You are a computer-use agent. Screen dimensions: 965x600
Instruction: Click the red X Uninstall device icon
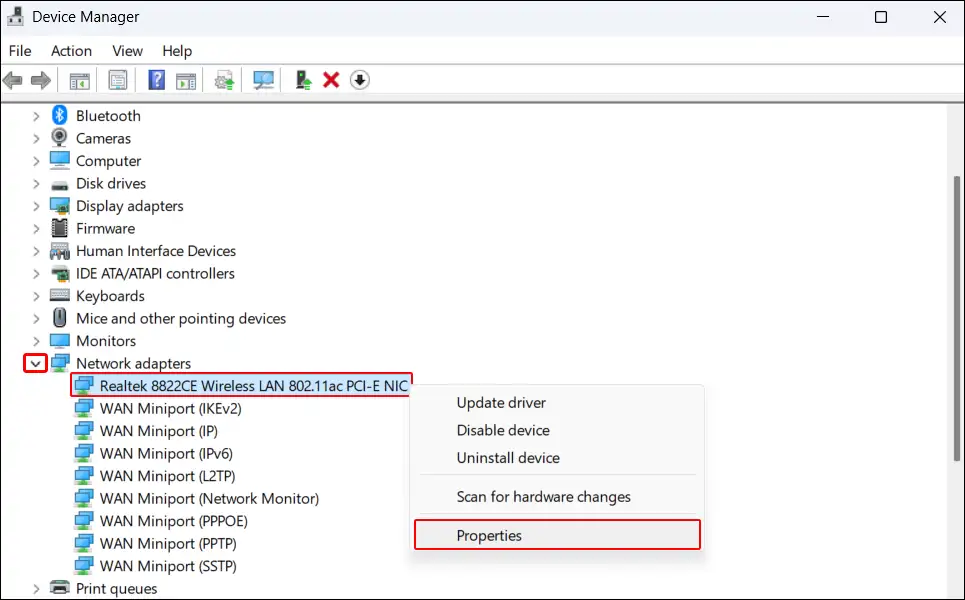coord(331,79)
